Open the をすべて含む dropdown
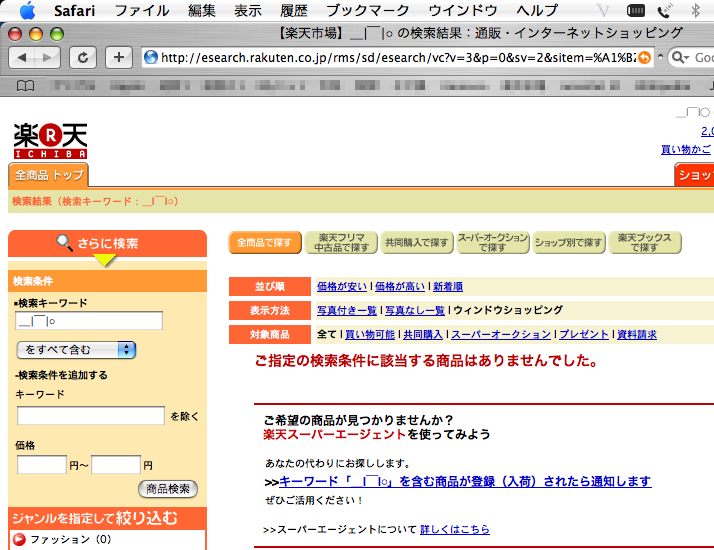 click(76, 350)
